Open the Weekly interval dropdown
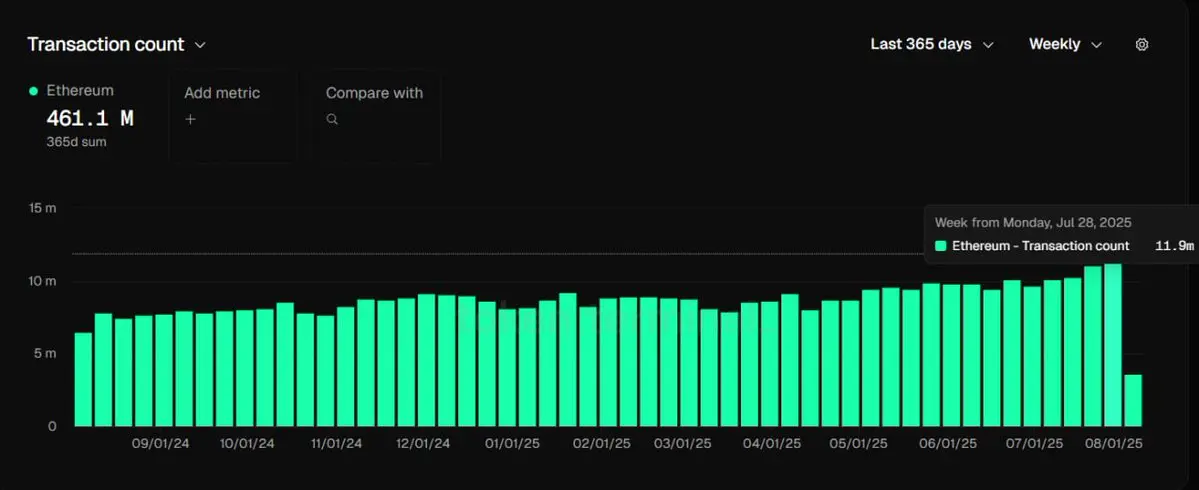1199x490 pixels. [x=1065, y=44]
